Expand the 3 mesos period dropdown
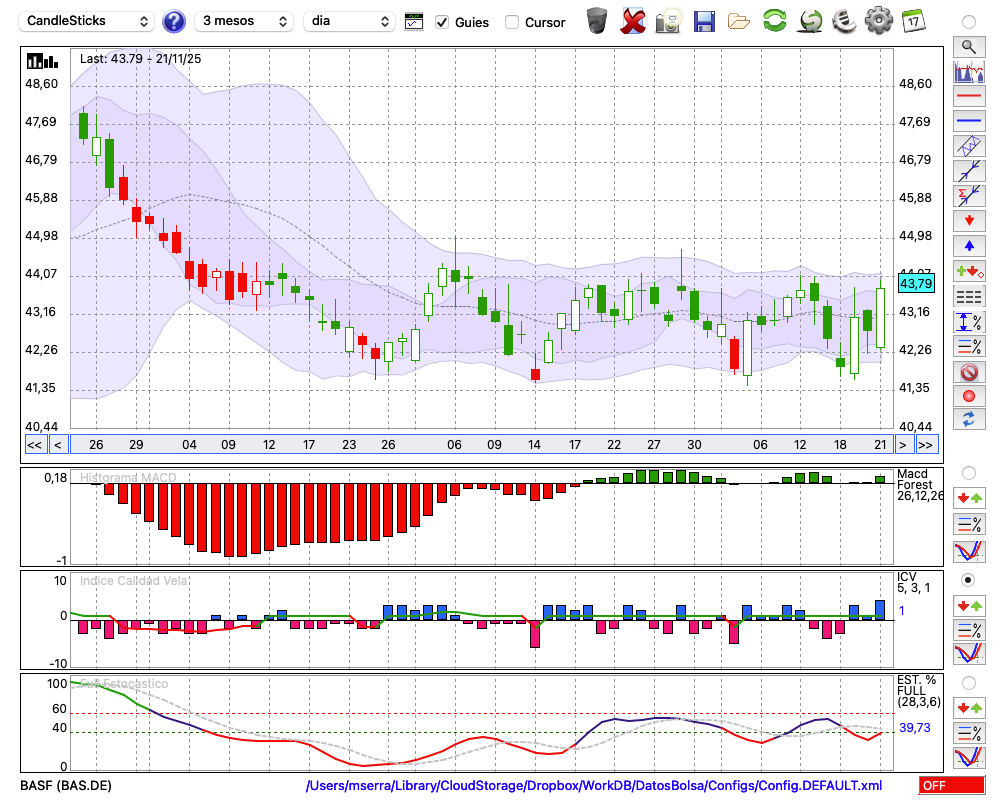1000x800 pixels. click(244, 21)
